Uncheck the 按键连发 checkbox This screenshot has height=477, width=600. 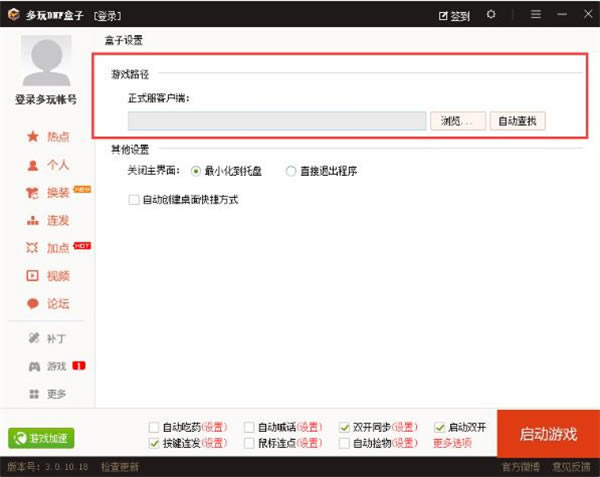[x=153, y=443]
